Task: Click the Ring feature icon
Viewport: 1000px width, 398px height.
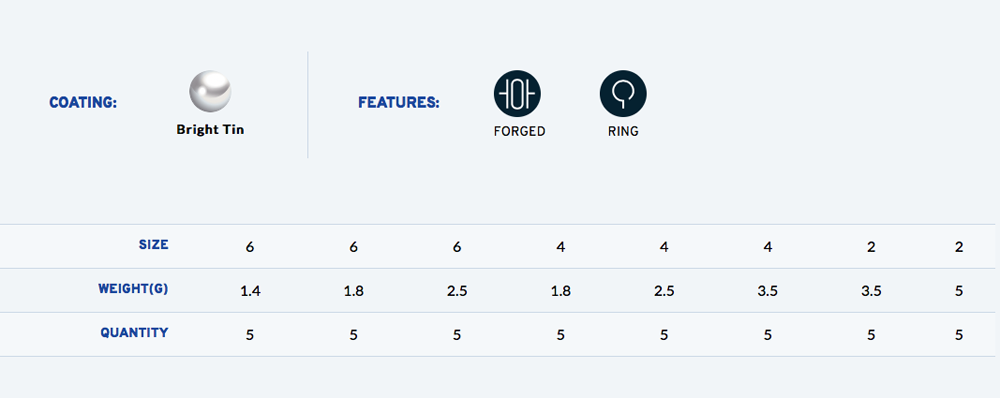Action: (x=623, y=94)
